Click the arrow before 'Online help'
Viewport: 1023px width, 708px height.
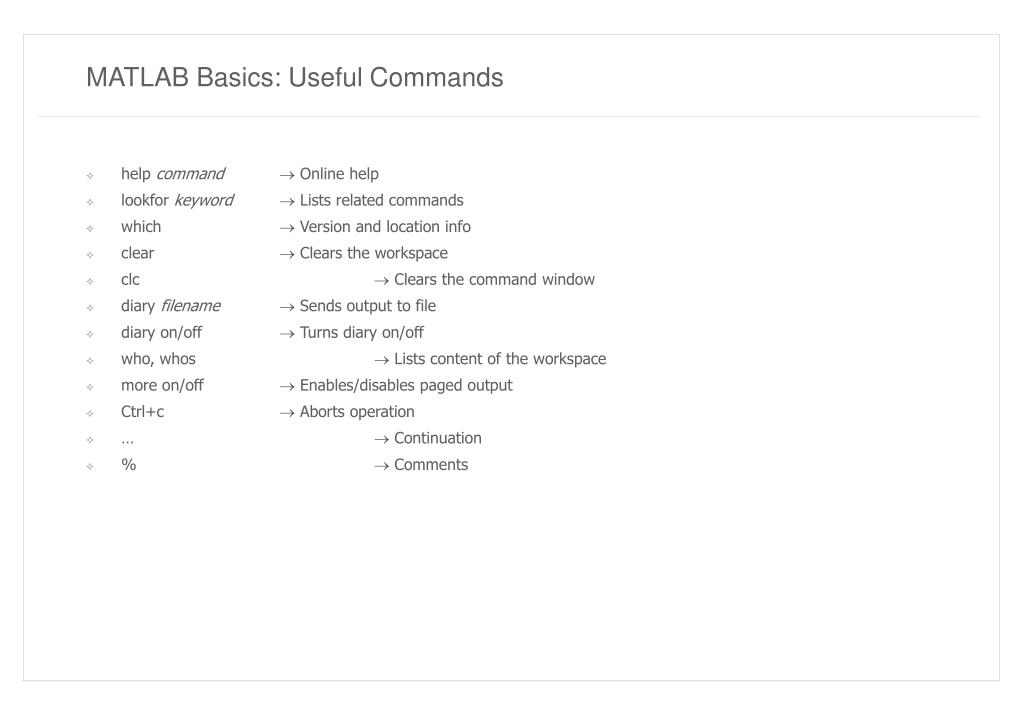(287, 176)
